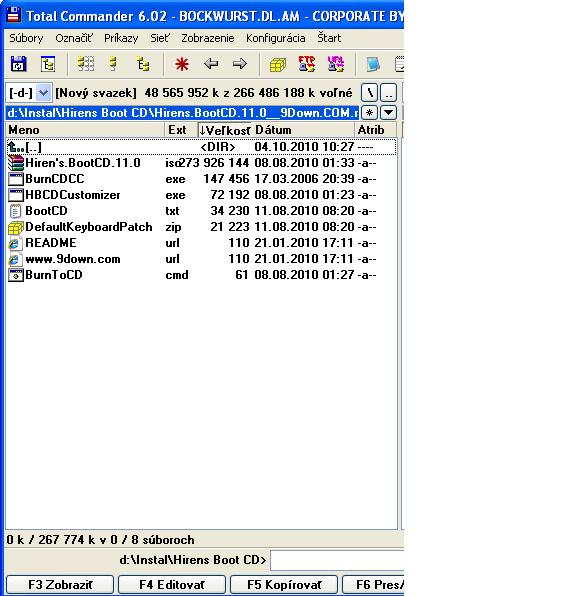
Task: Click the 17.03.2006 20:39 date value
Action: [x=304, y=179]
